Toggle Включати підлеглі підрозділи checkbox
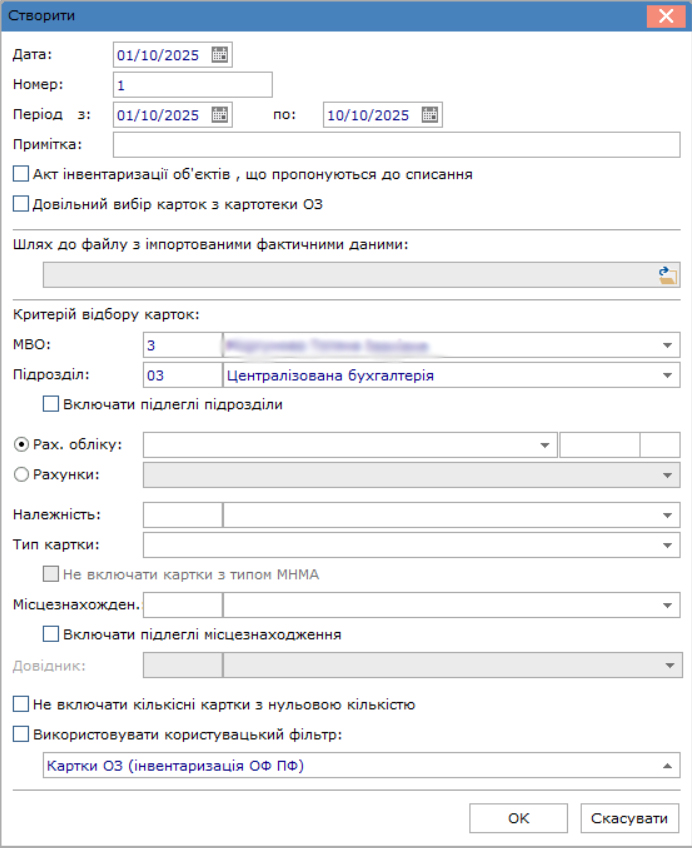Screen dimensions: 692x848 coord(51,405)
